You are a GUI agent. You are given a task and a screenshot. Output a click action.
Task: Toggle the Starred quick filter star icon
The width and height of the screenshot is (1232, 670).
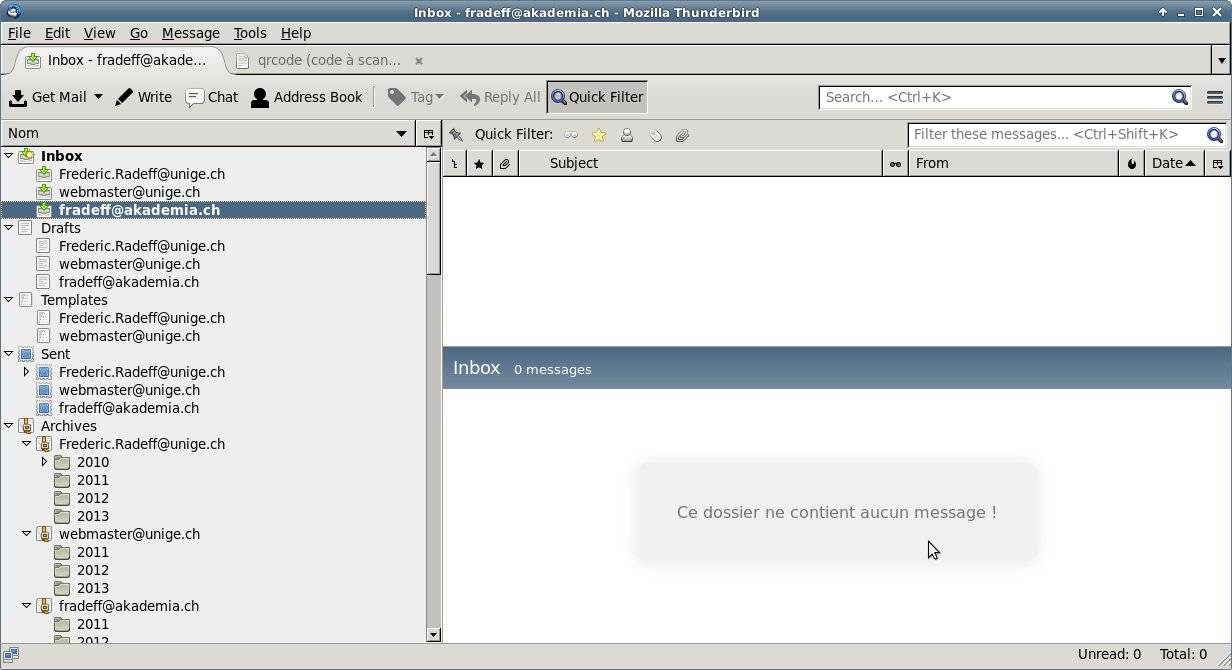click(x=599, y=135)
